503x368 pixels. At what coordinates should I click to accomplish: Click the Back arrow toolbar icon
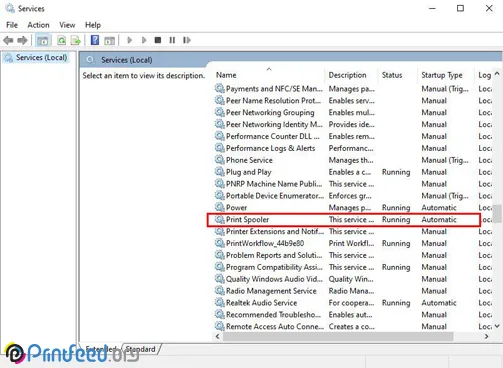[8, 40]
